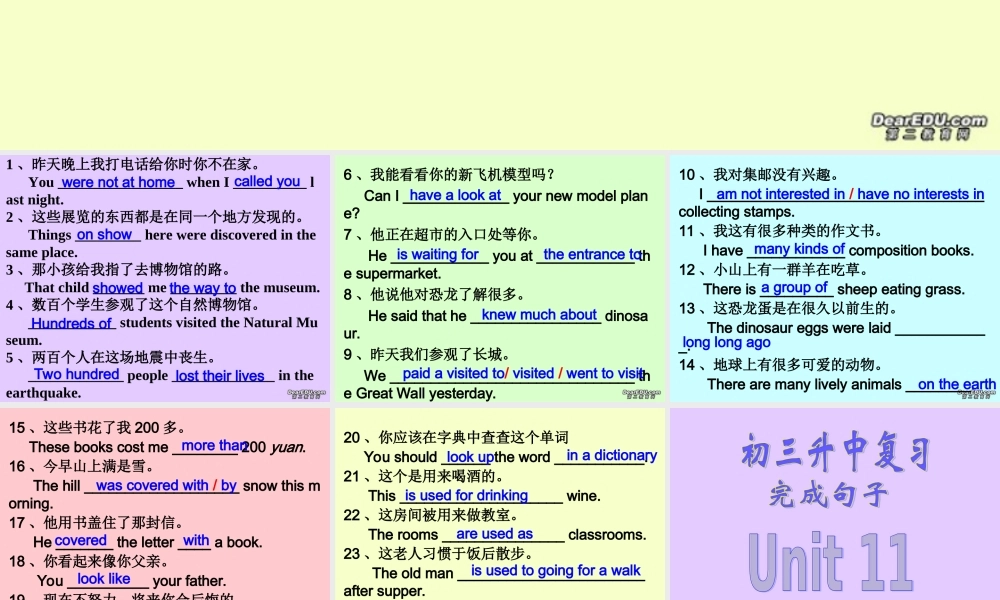
Task: Click sentence 5 "两百个人在这场地震中丧生"
Action: click(119, 357)
